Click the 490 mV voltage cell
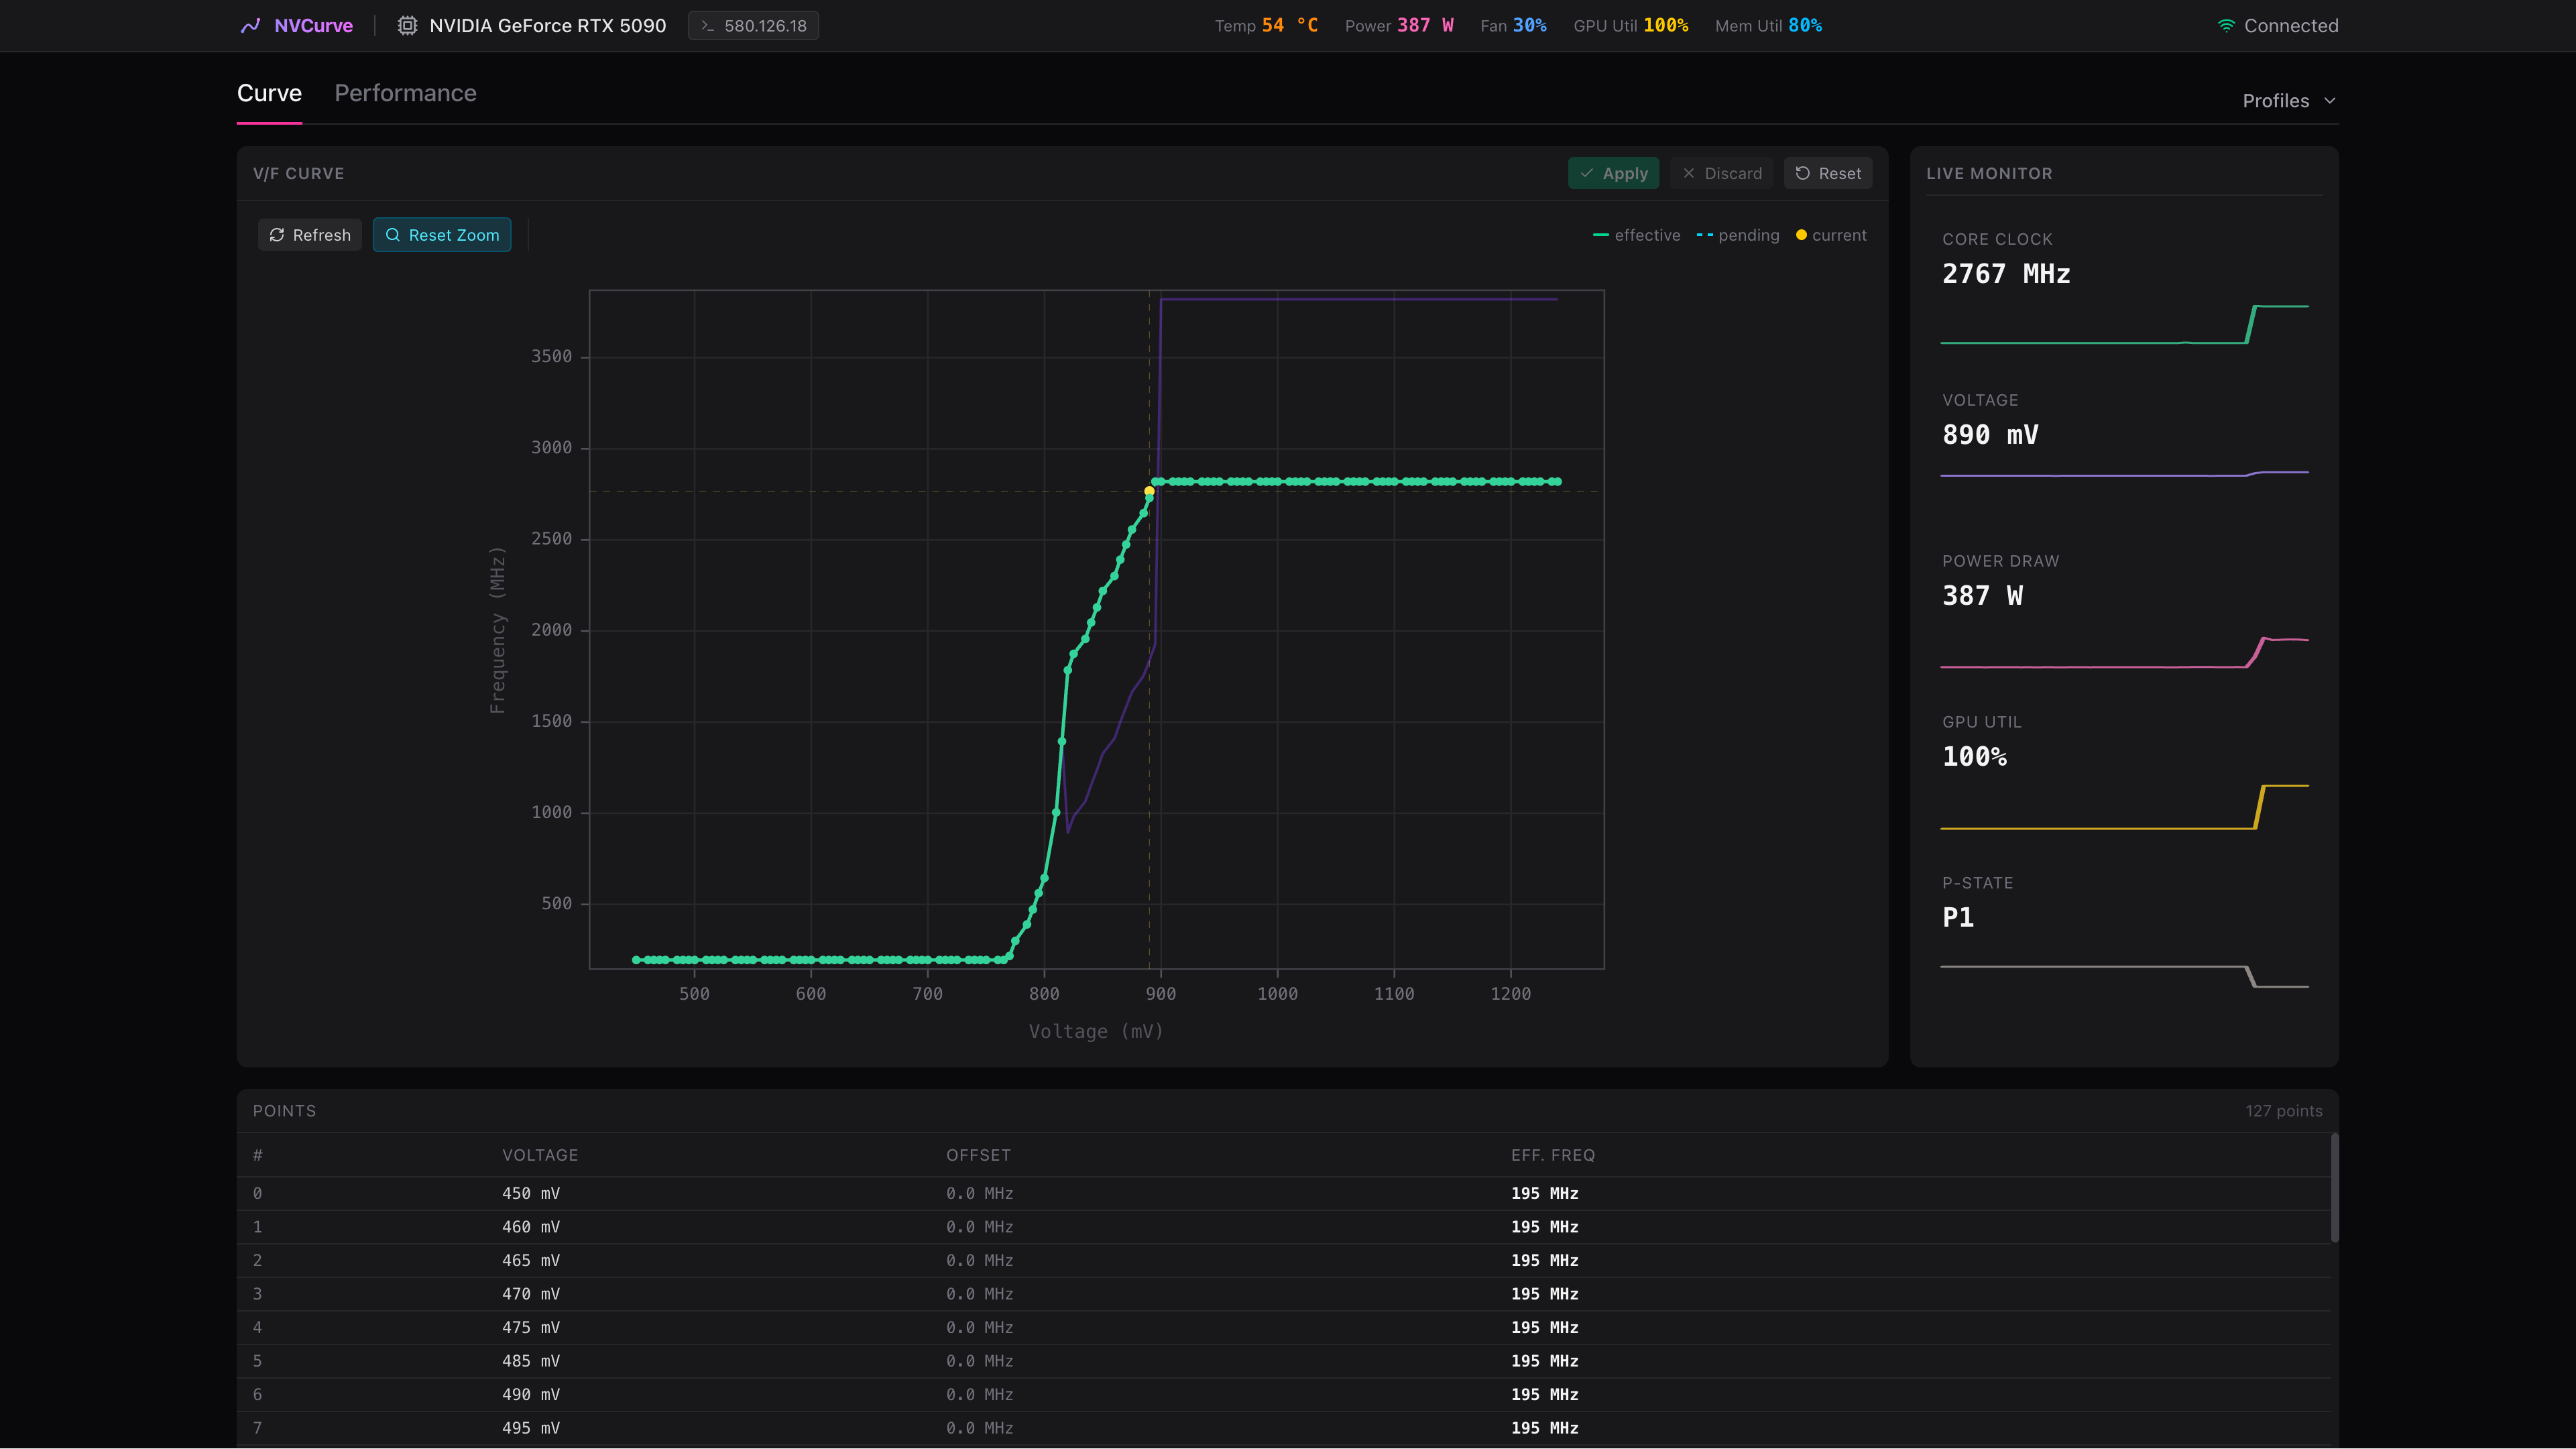 [531, 1394]
